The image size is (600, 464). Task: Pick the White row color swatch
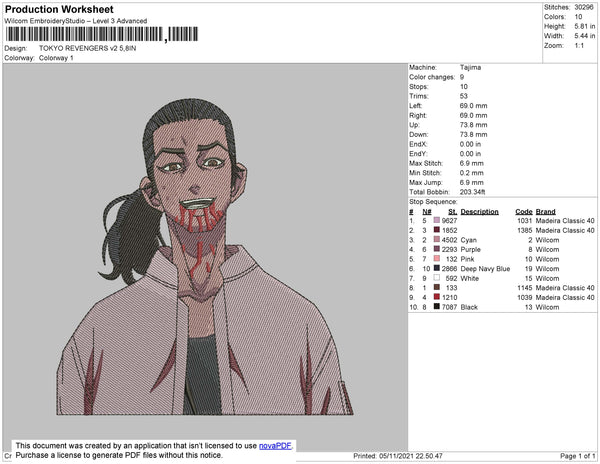pos(437,278)
